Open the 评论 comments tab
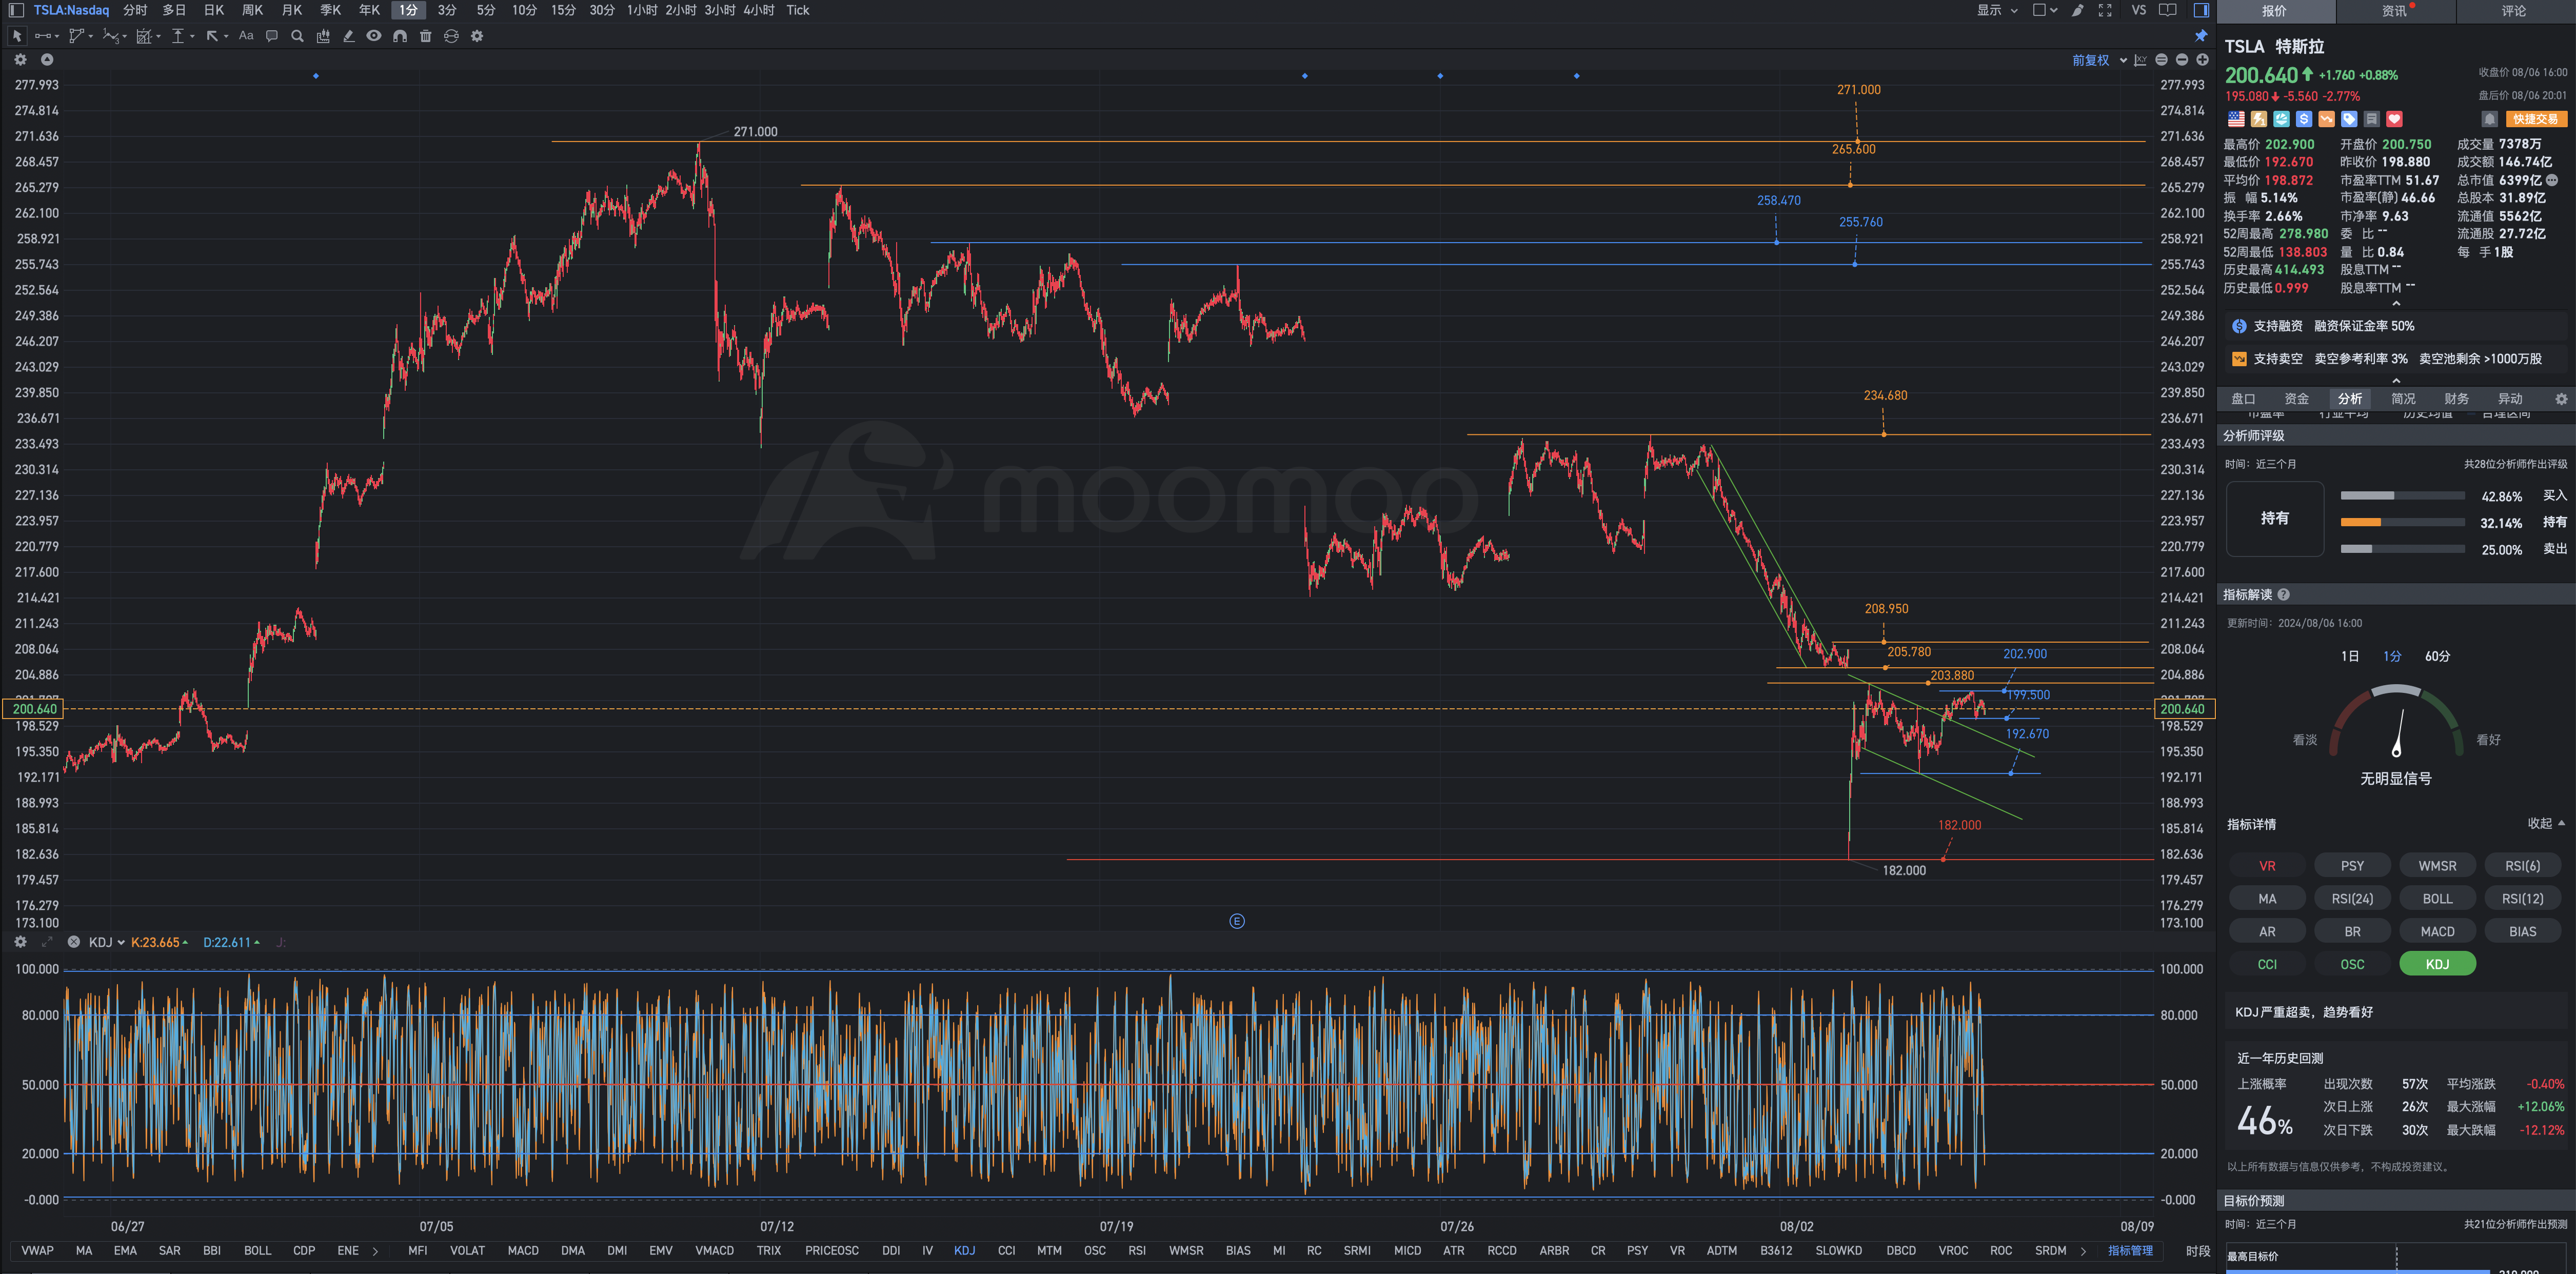The image size is (2576, 1274). click(x=2514, y=11)
